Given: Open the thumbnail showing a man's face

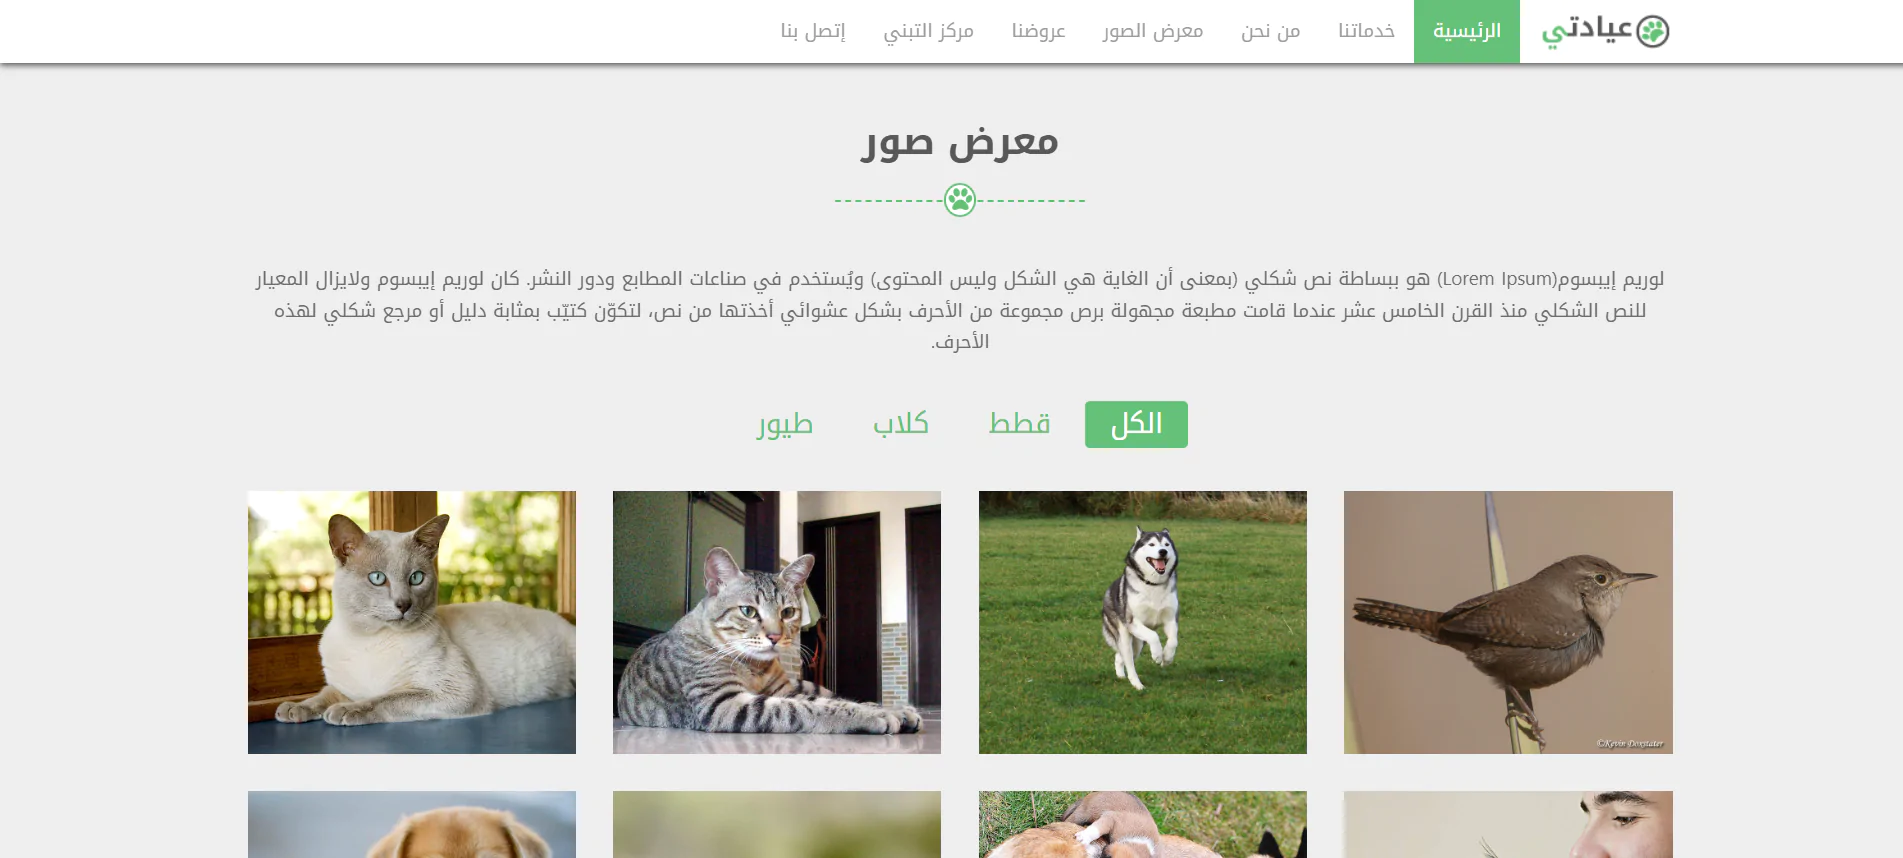Looking at the screenshot, I should point(1508,825).
